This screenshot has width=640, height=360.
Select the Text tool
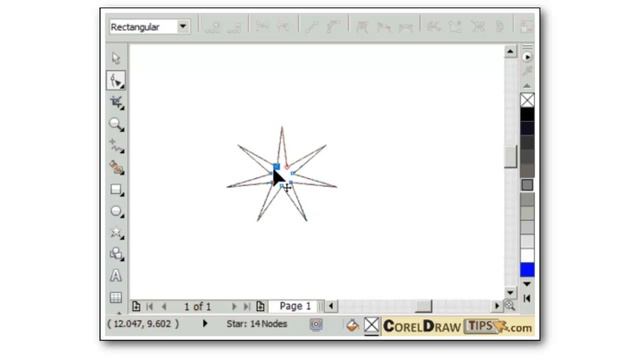tap(116, 276)
